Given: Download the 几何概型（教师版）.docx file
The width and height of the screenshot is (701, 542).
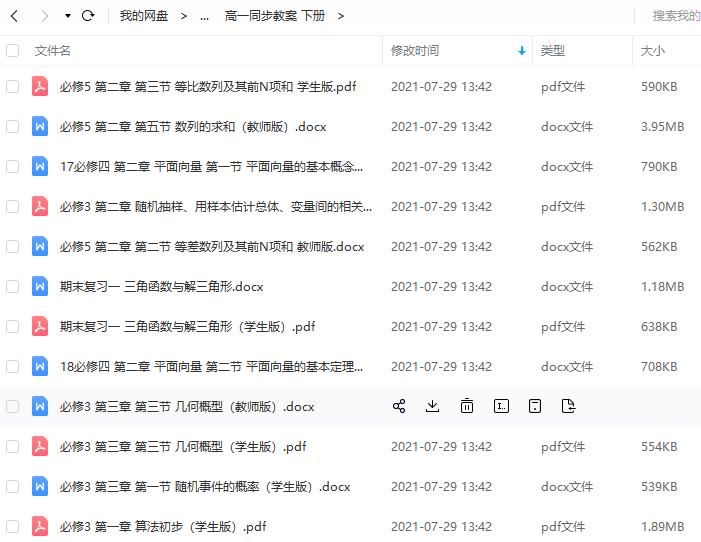Looking at the screenshot, I should [x=433, y=406].
